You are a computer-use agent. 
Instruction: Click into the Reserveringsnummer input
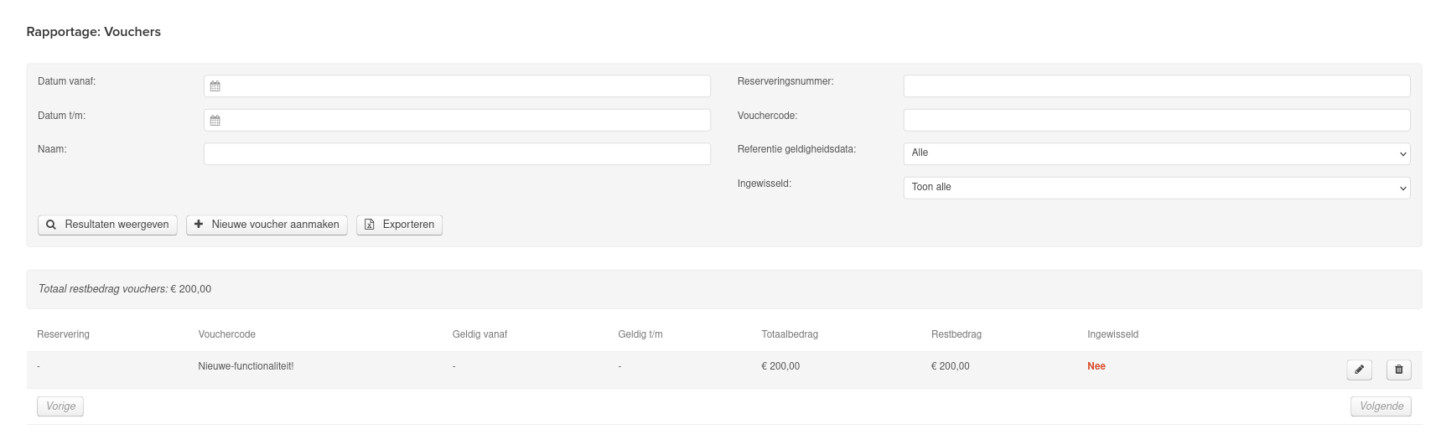tap(1156, 86)
